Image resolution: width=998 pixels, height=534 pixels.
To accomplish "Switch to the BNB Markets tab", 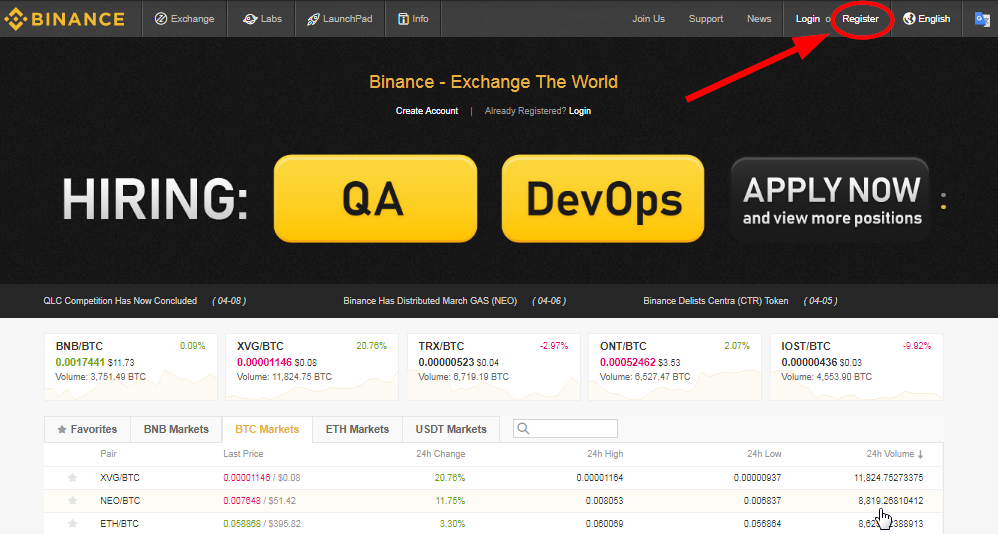I will (176, 430).
